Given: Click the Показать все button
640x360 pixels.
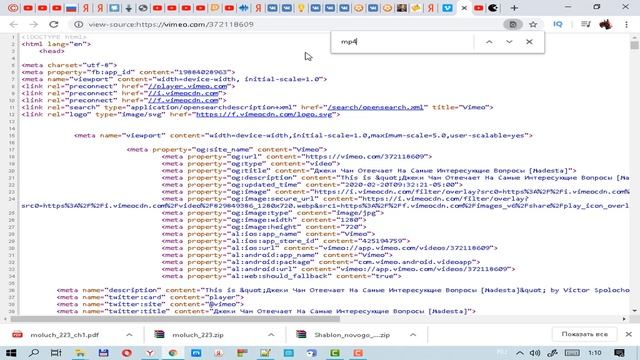Looking at the screenshot, I should pyautogui.click(x=584, y=334).
